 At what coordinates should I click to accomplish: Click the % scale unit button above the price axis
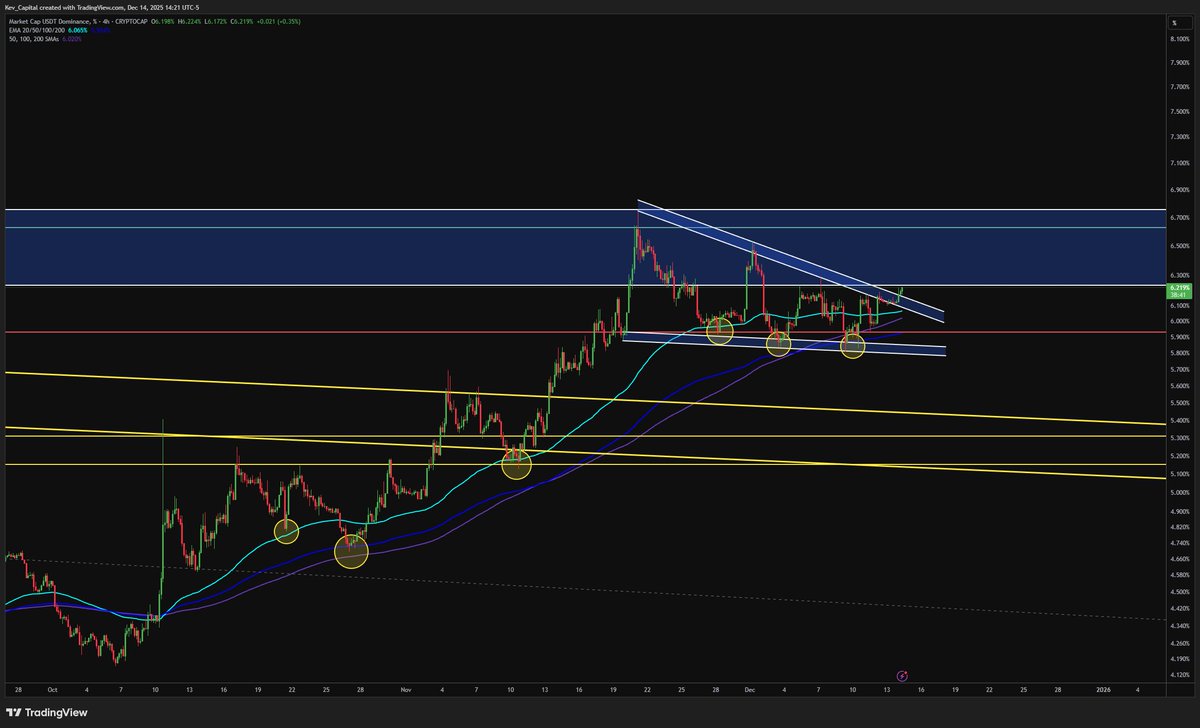tap(1181, 23)
